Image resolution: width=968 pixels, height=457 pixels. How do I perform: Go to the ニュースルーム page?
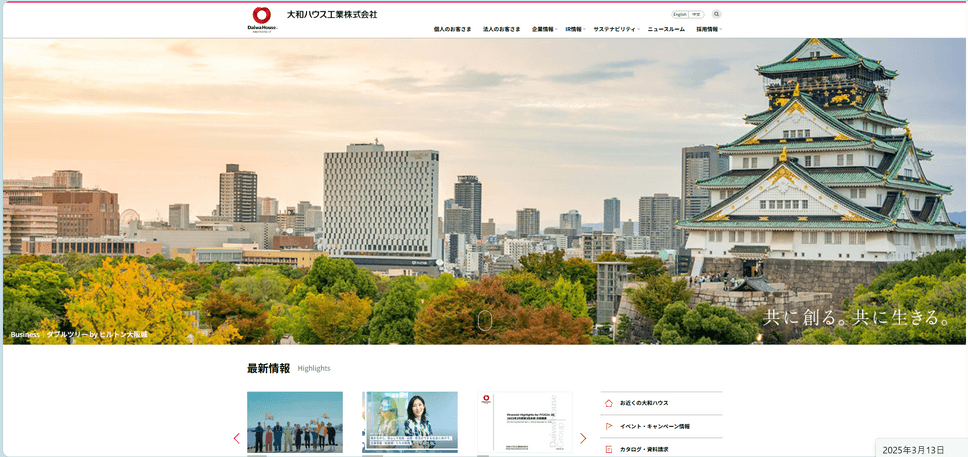point(666,30)
